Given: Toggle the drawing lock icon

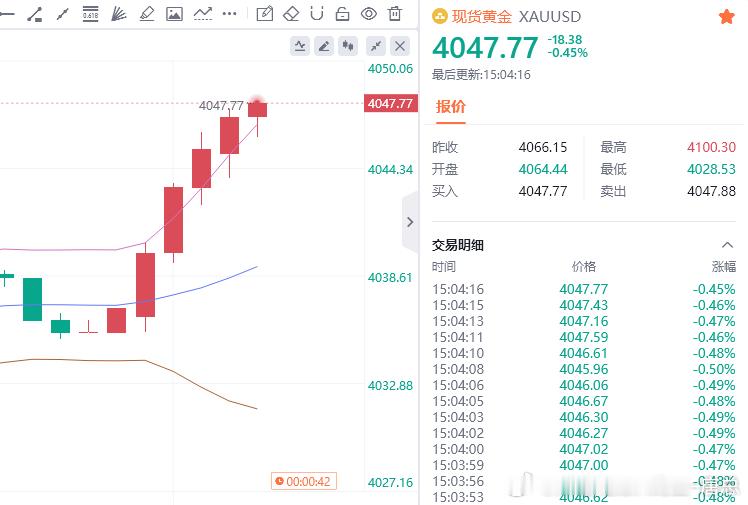Looking at the screenshot, I should click(x=343, y=14).
